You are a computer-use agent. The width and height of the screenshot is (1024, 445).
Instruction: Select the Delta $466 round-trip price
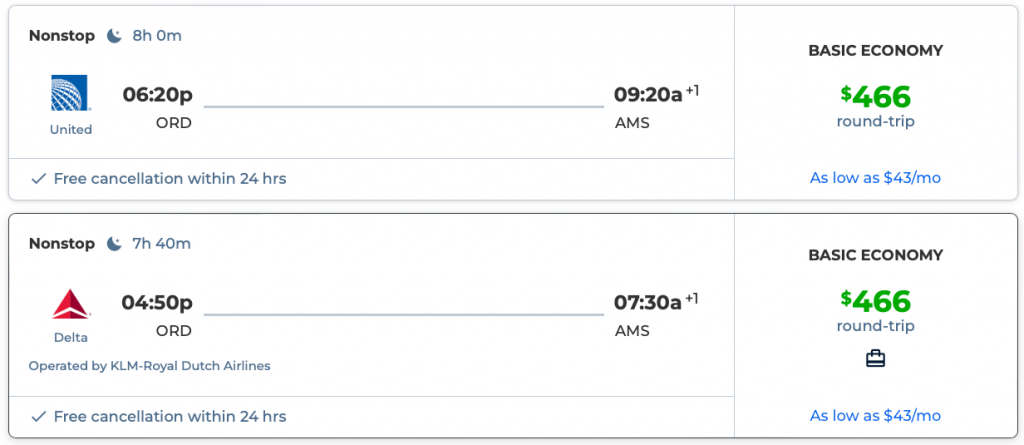coord(875,301)
